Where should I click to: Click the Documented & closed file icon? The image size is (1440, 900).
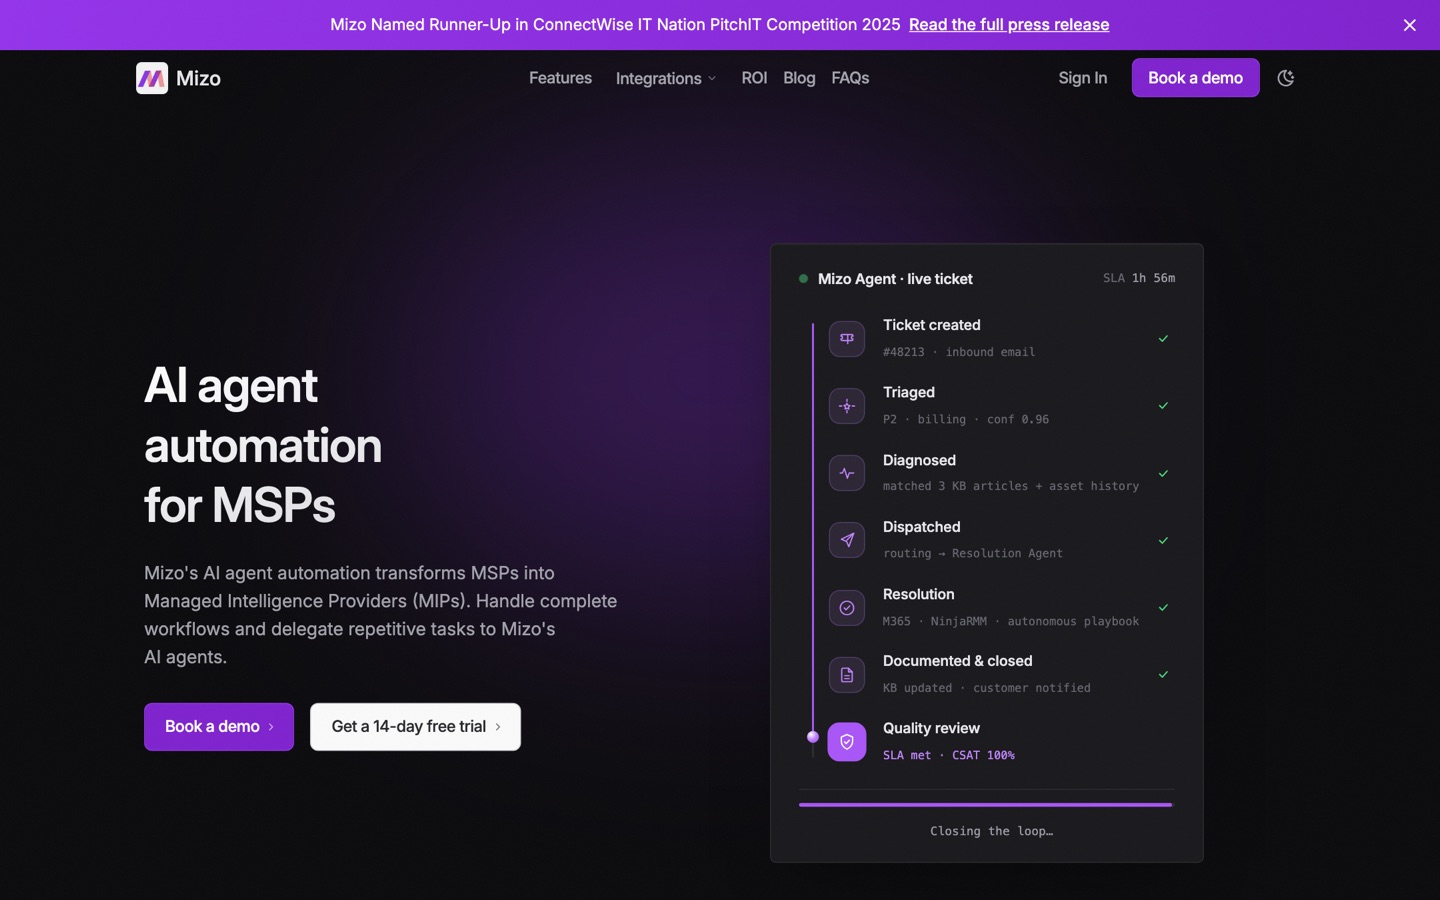[x=847, y=675]
